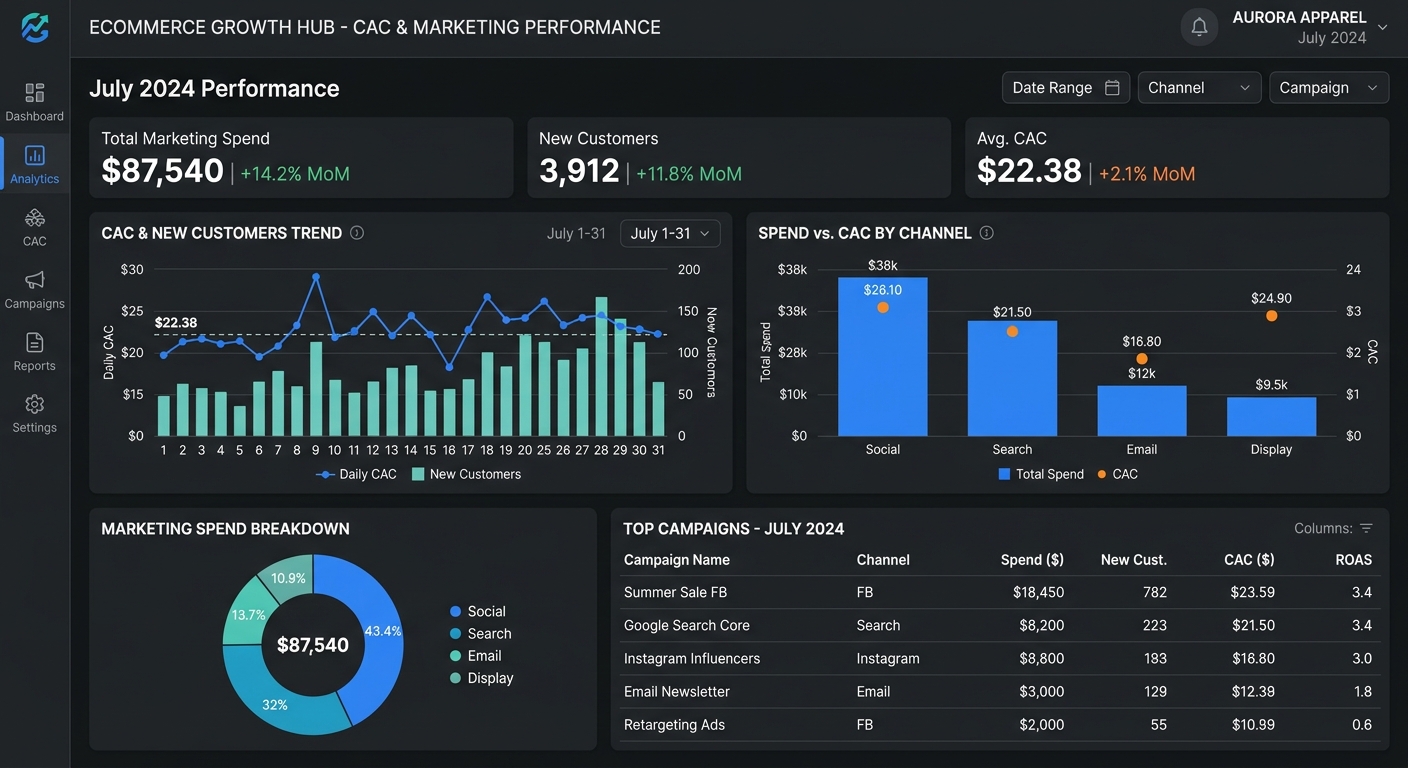Screen dimensions: 1408x768
Task: Open the notifications bell
Action: 1199,28
